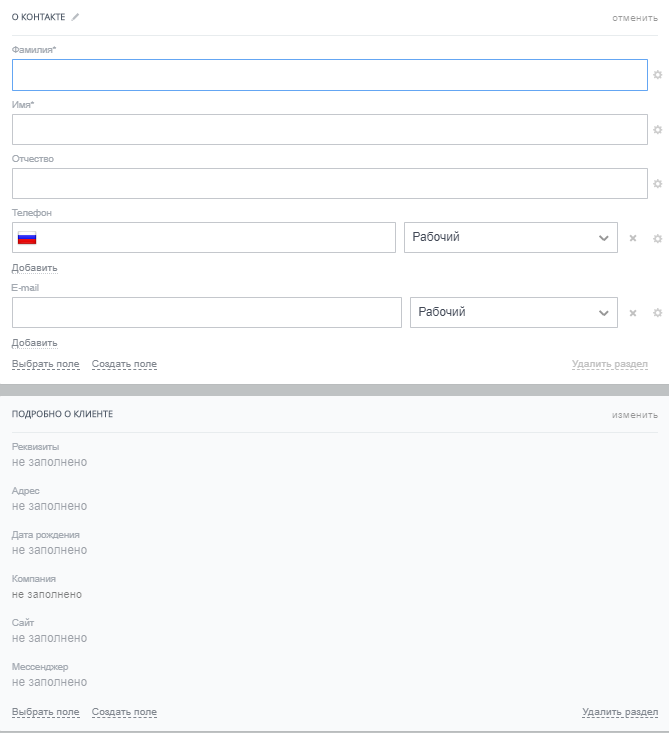This screenshot has height=733, width=669.
Task: Focus the Фамилия text input
Action: [x=329, y=75]
